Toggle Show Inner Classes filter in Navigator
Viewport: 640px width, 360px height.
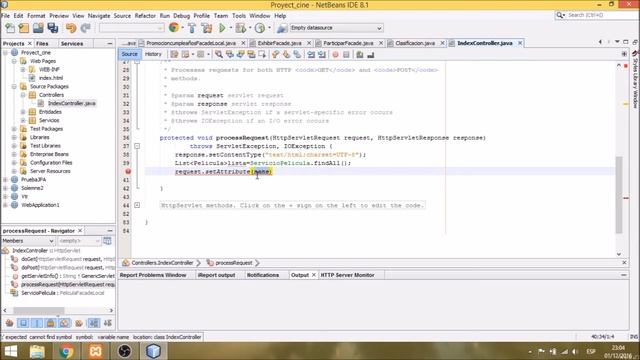(64, 323)
